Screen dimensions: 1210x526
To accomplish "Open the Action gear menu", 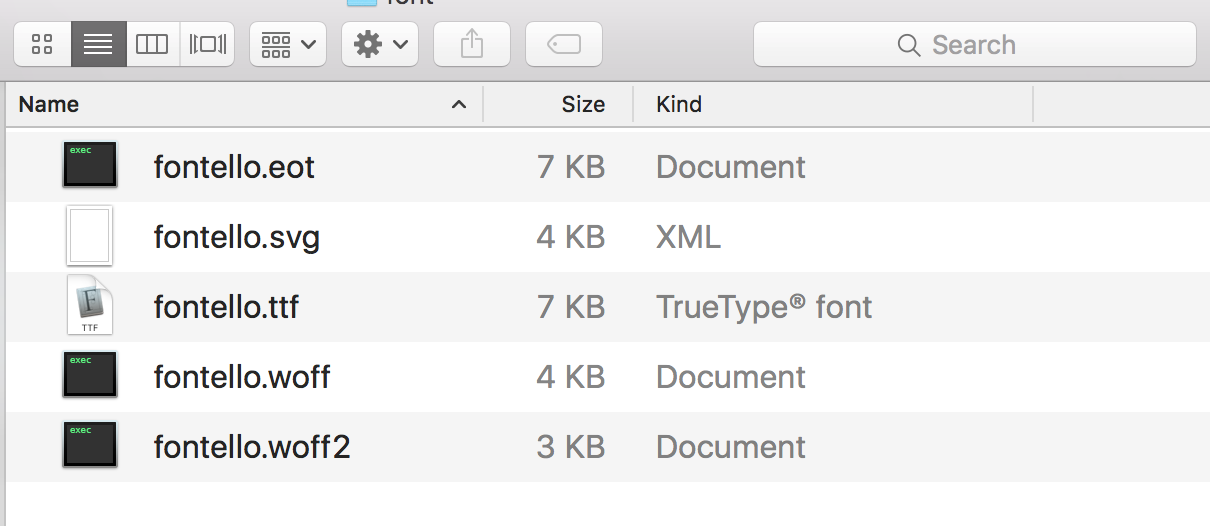I will (380, 45).
